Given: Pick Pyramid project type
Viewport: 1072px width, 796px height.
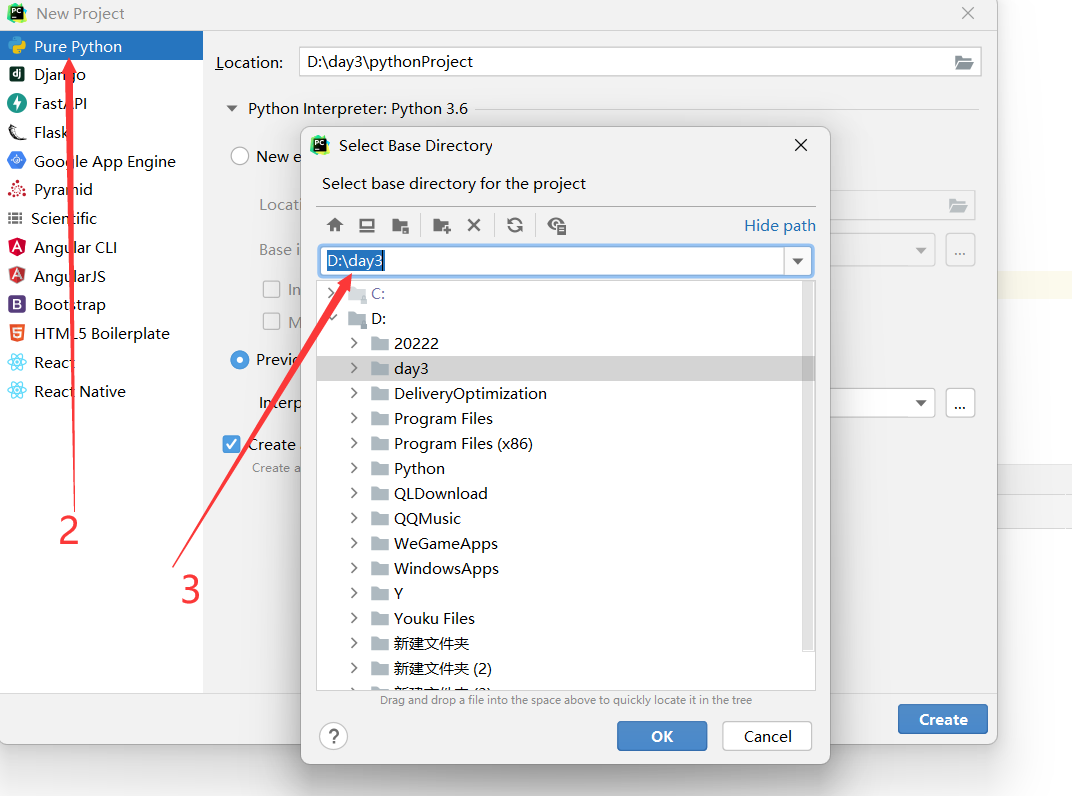Looking at the screenshot, I should (101, 189).
